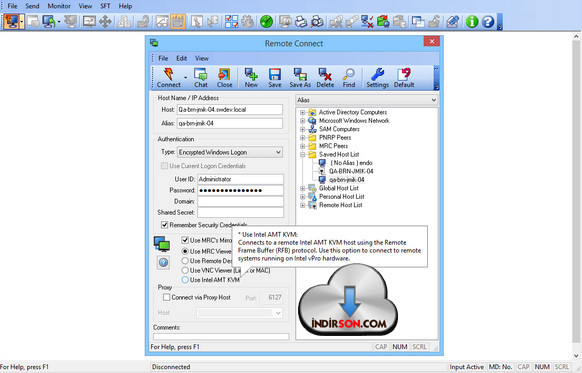Enable Connect via Proxy Host checkbox
582x373 pixels.
coord(167,297)
